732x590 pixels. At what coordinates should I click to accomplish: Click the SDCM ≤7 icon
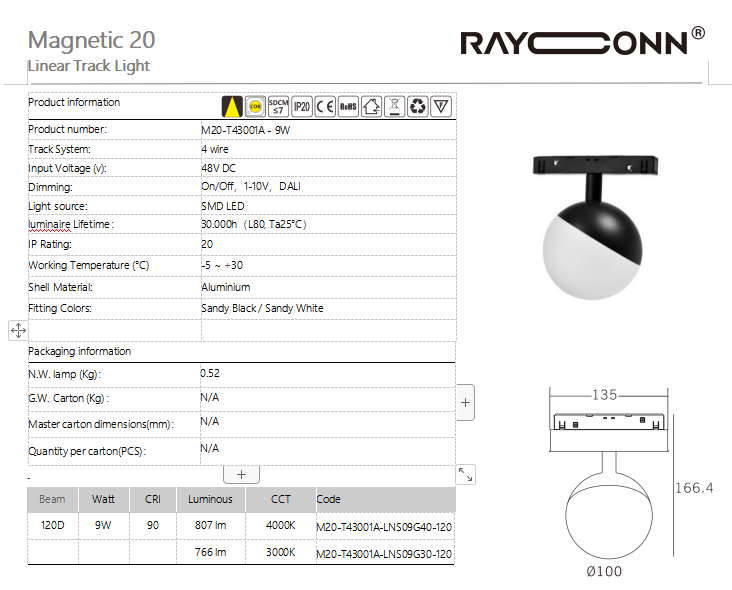click(x=278, y=106)
